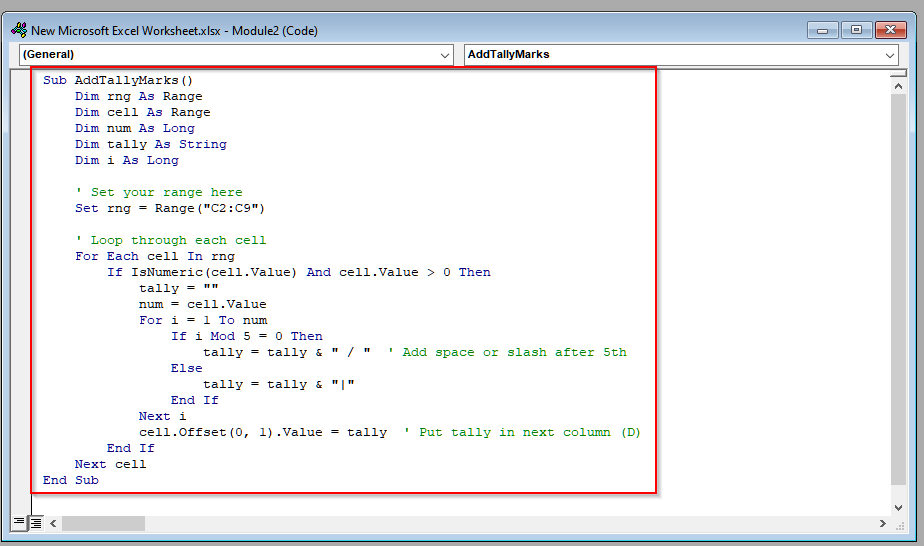Viewport: 924px width, 546px height.
Task: Switch to Full Module View button
Action: [36, 522]
